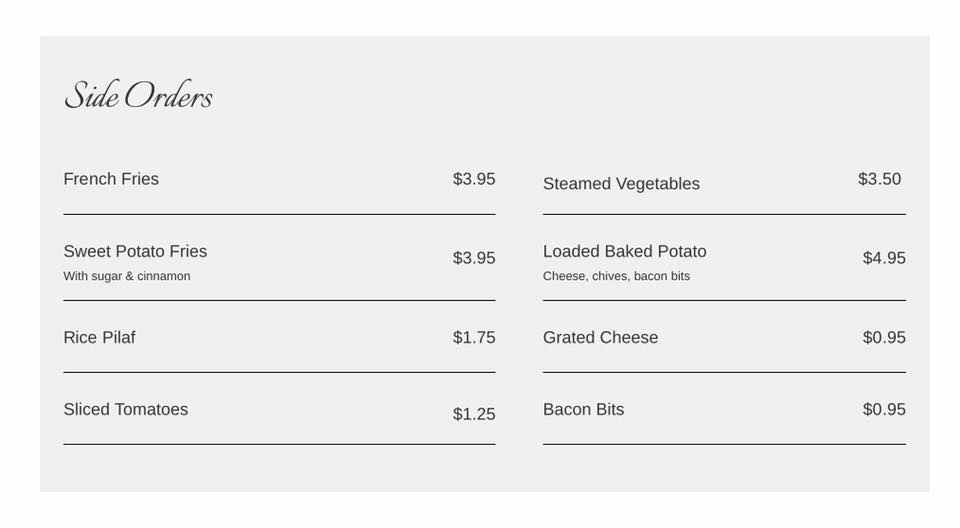Click the 'Cheese, chives, bacon bits' description
Viewport: 960px width, 528px height.
tap(616, 276)
